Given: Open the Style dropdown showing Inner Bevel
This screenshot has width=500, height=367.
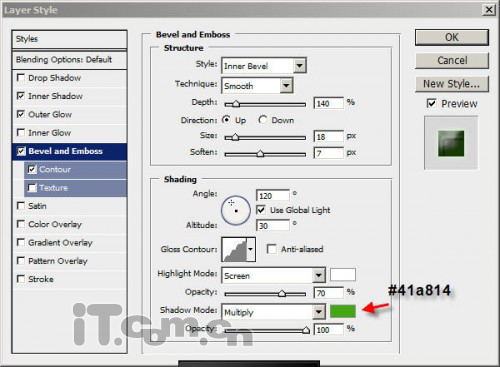Looking at the screenshot, I should click(264, 66).
